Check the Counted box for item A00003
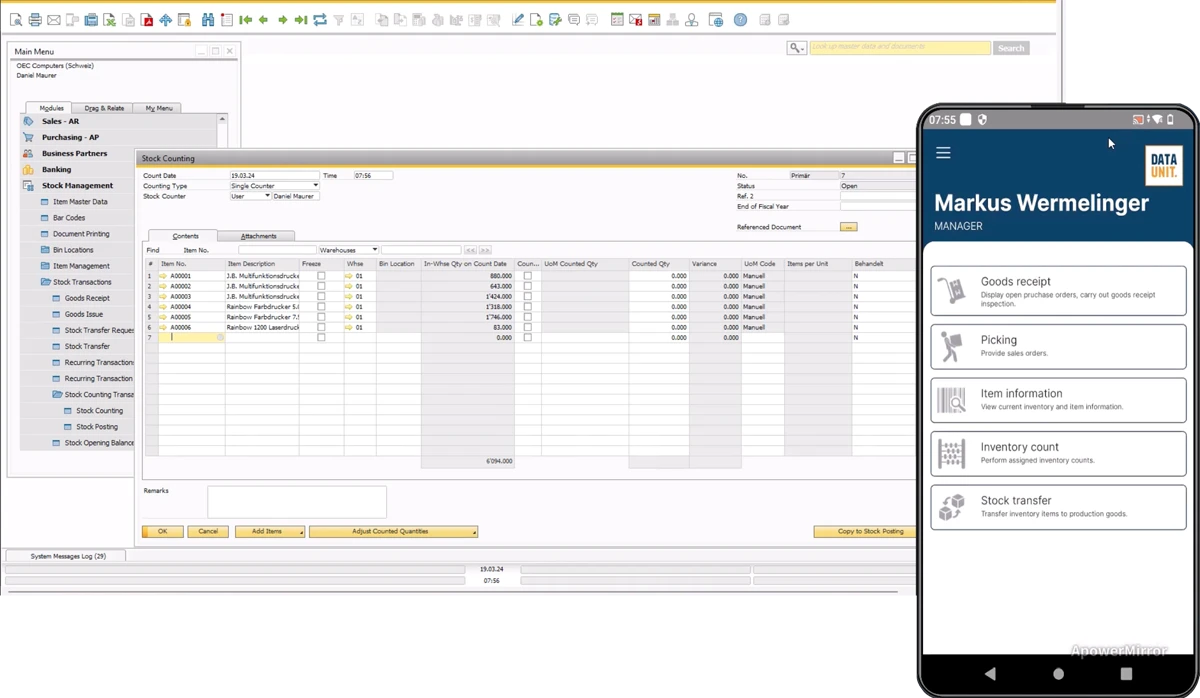 click(x=527, y=296)
